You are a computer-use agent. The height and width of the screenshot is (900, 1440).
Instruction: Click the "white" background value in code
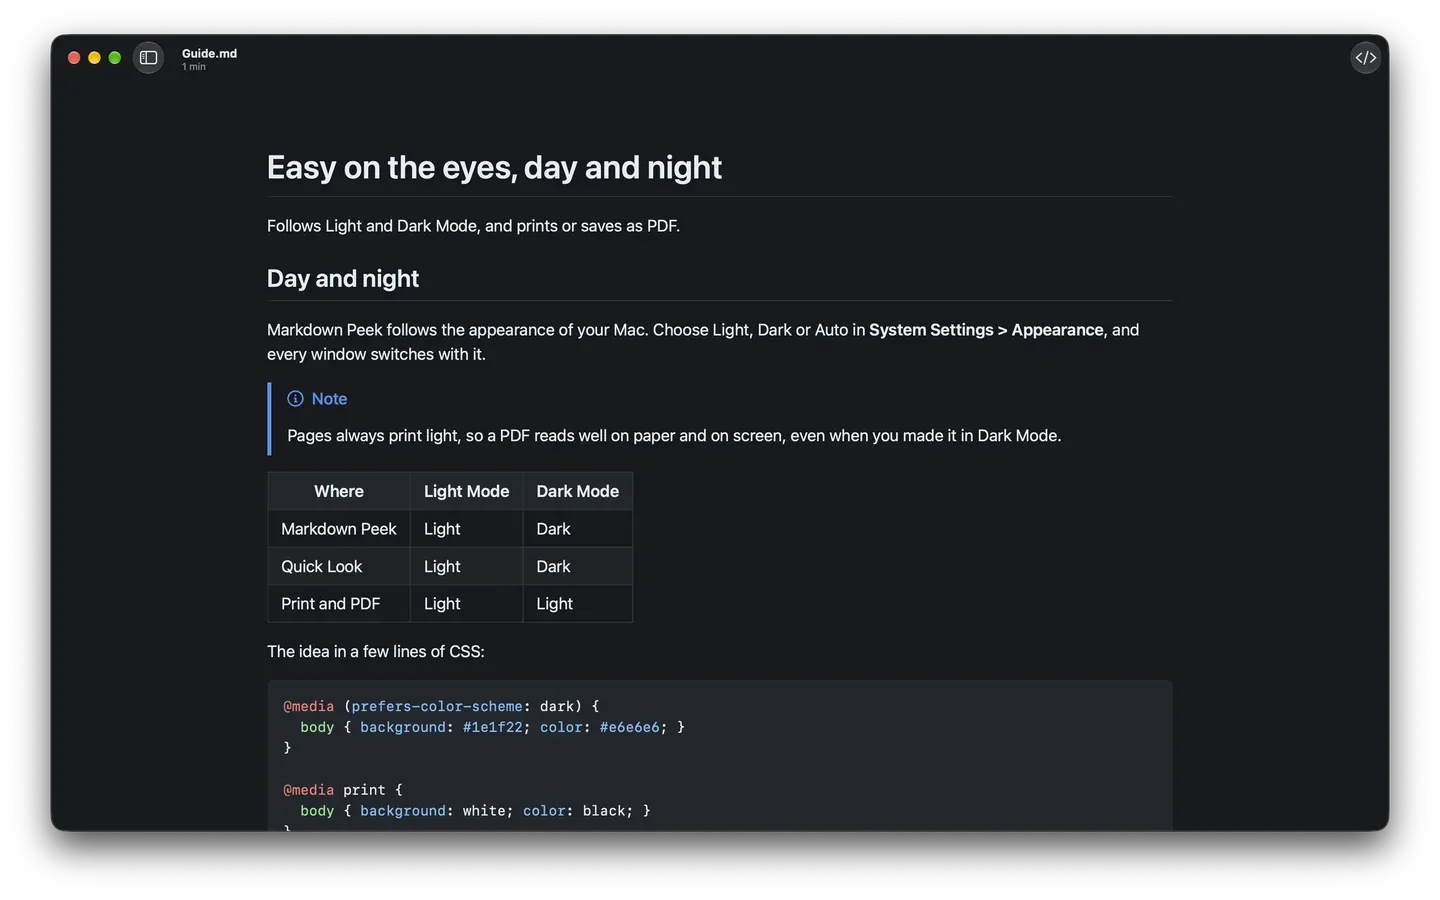(x=484, y=811)
